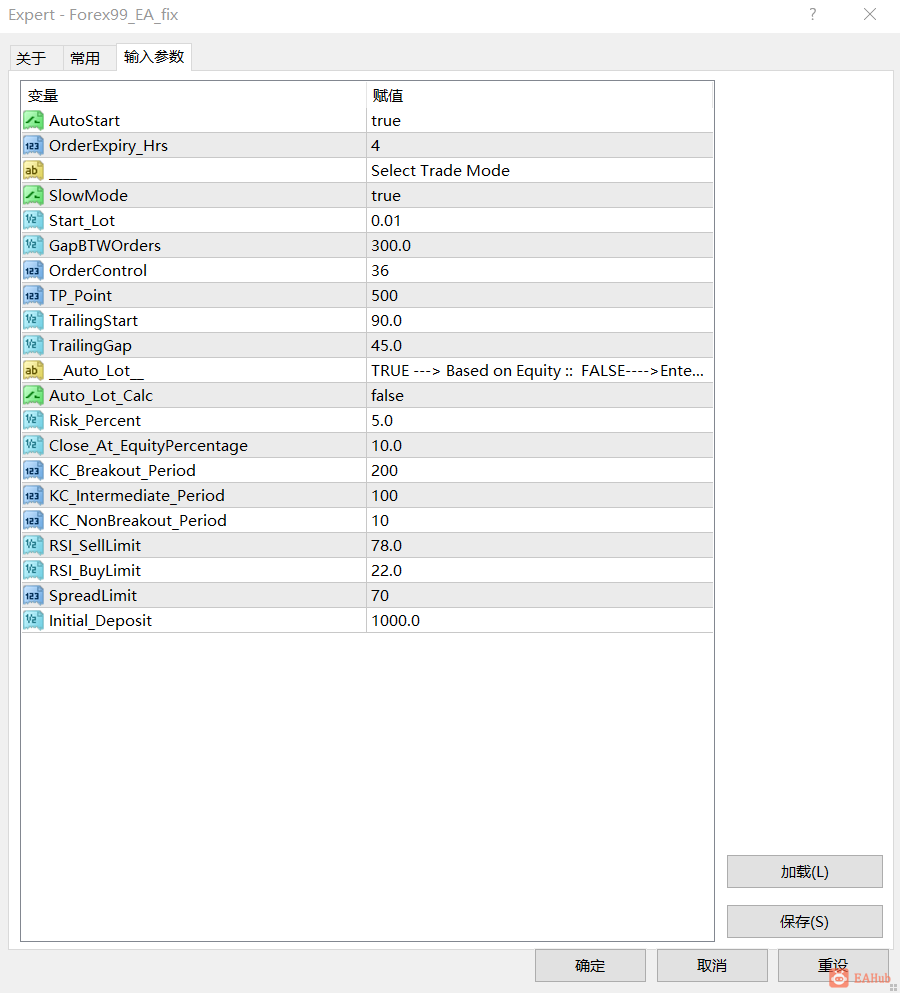Click the Select Trade Mode value cell
Image resolution: width=900 pixels, height=993 pixels.
540,170
